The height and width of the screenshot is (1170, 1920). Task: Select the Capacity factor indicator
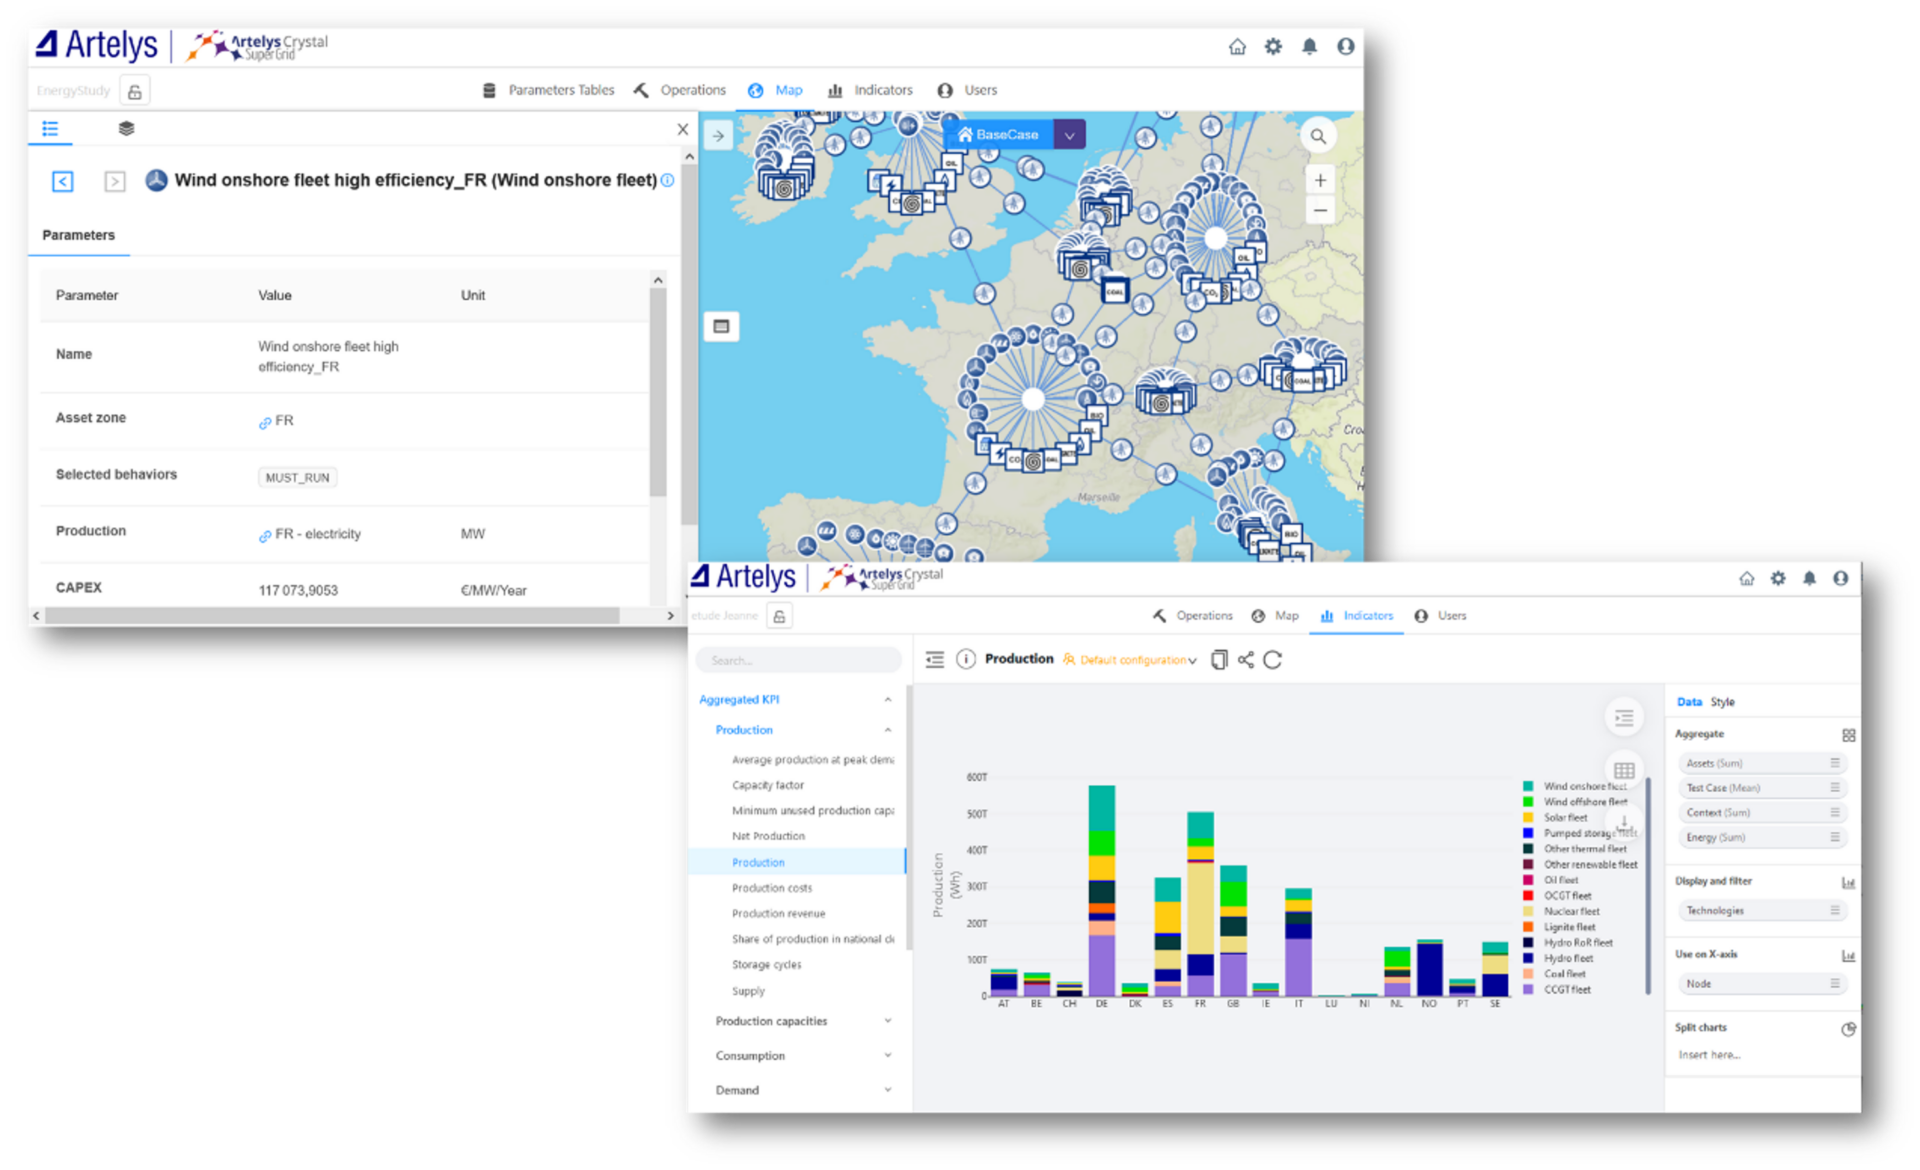pyautogui.click(x=768, y=785)
